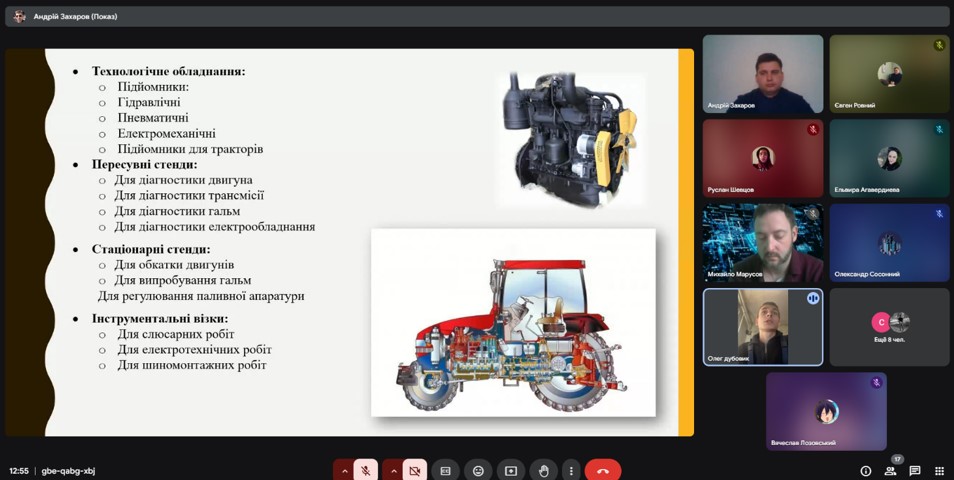Click the engine photo in the slide
Viewport: 954px width, 480px height.
tap(570, 139)
